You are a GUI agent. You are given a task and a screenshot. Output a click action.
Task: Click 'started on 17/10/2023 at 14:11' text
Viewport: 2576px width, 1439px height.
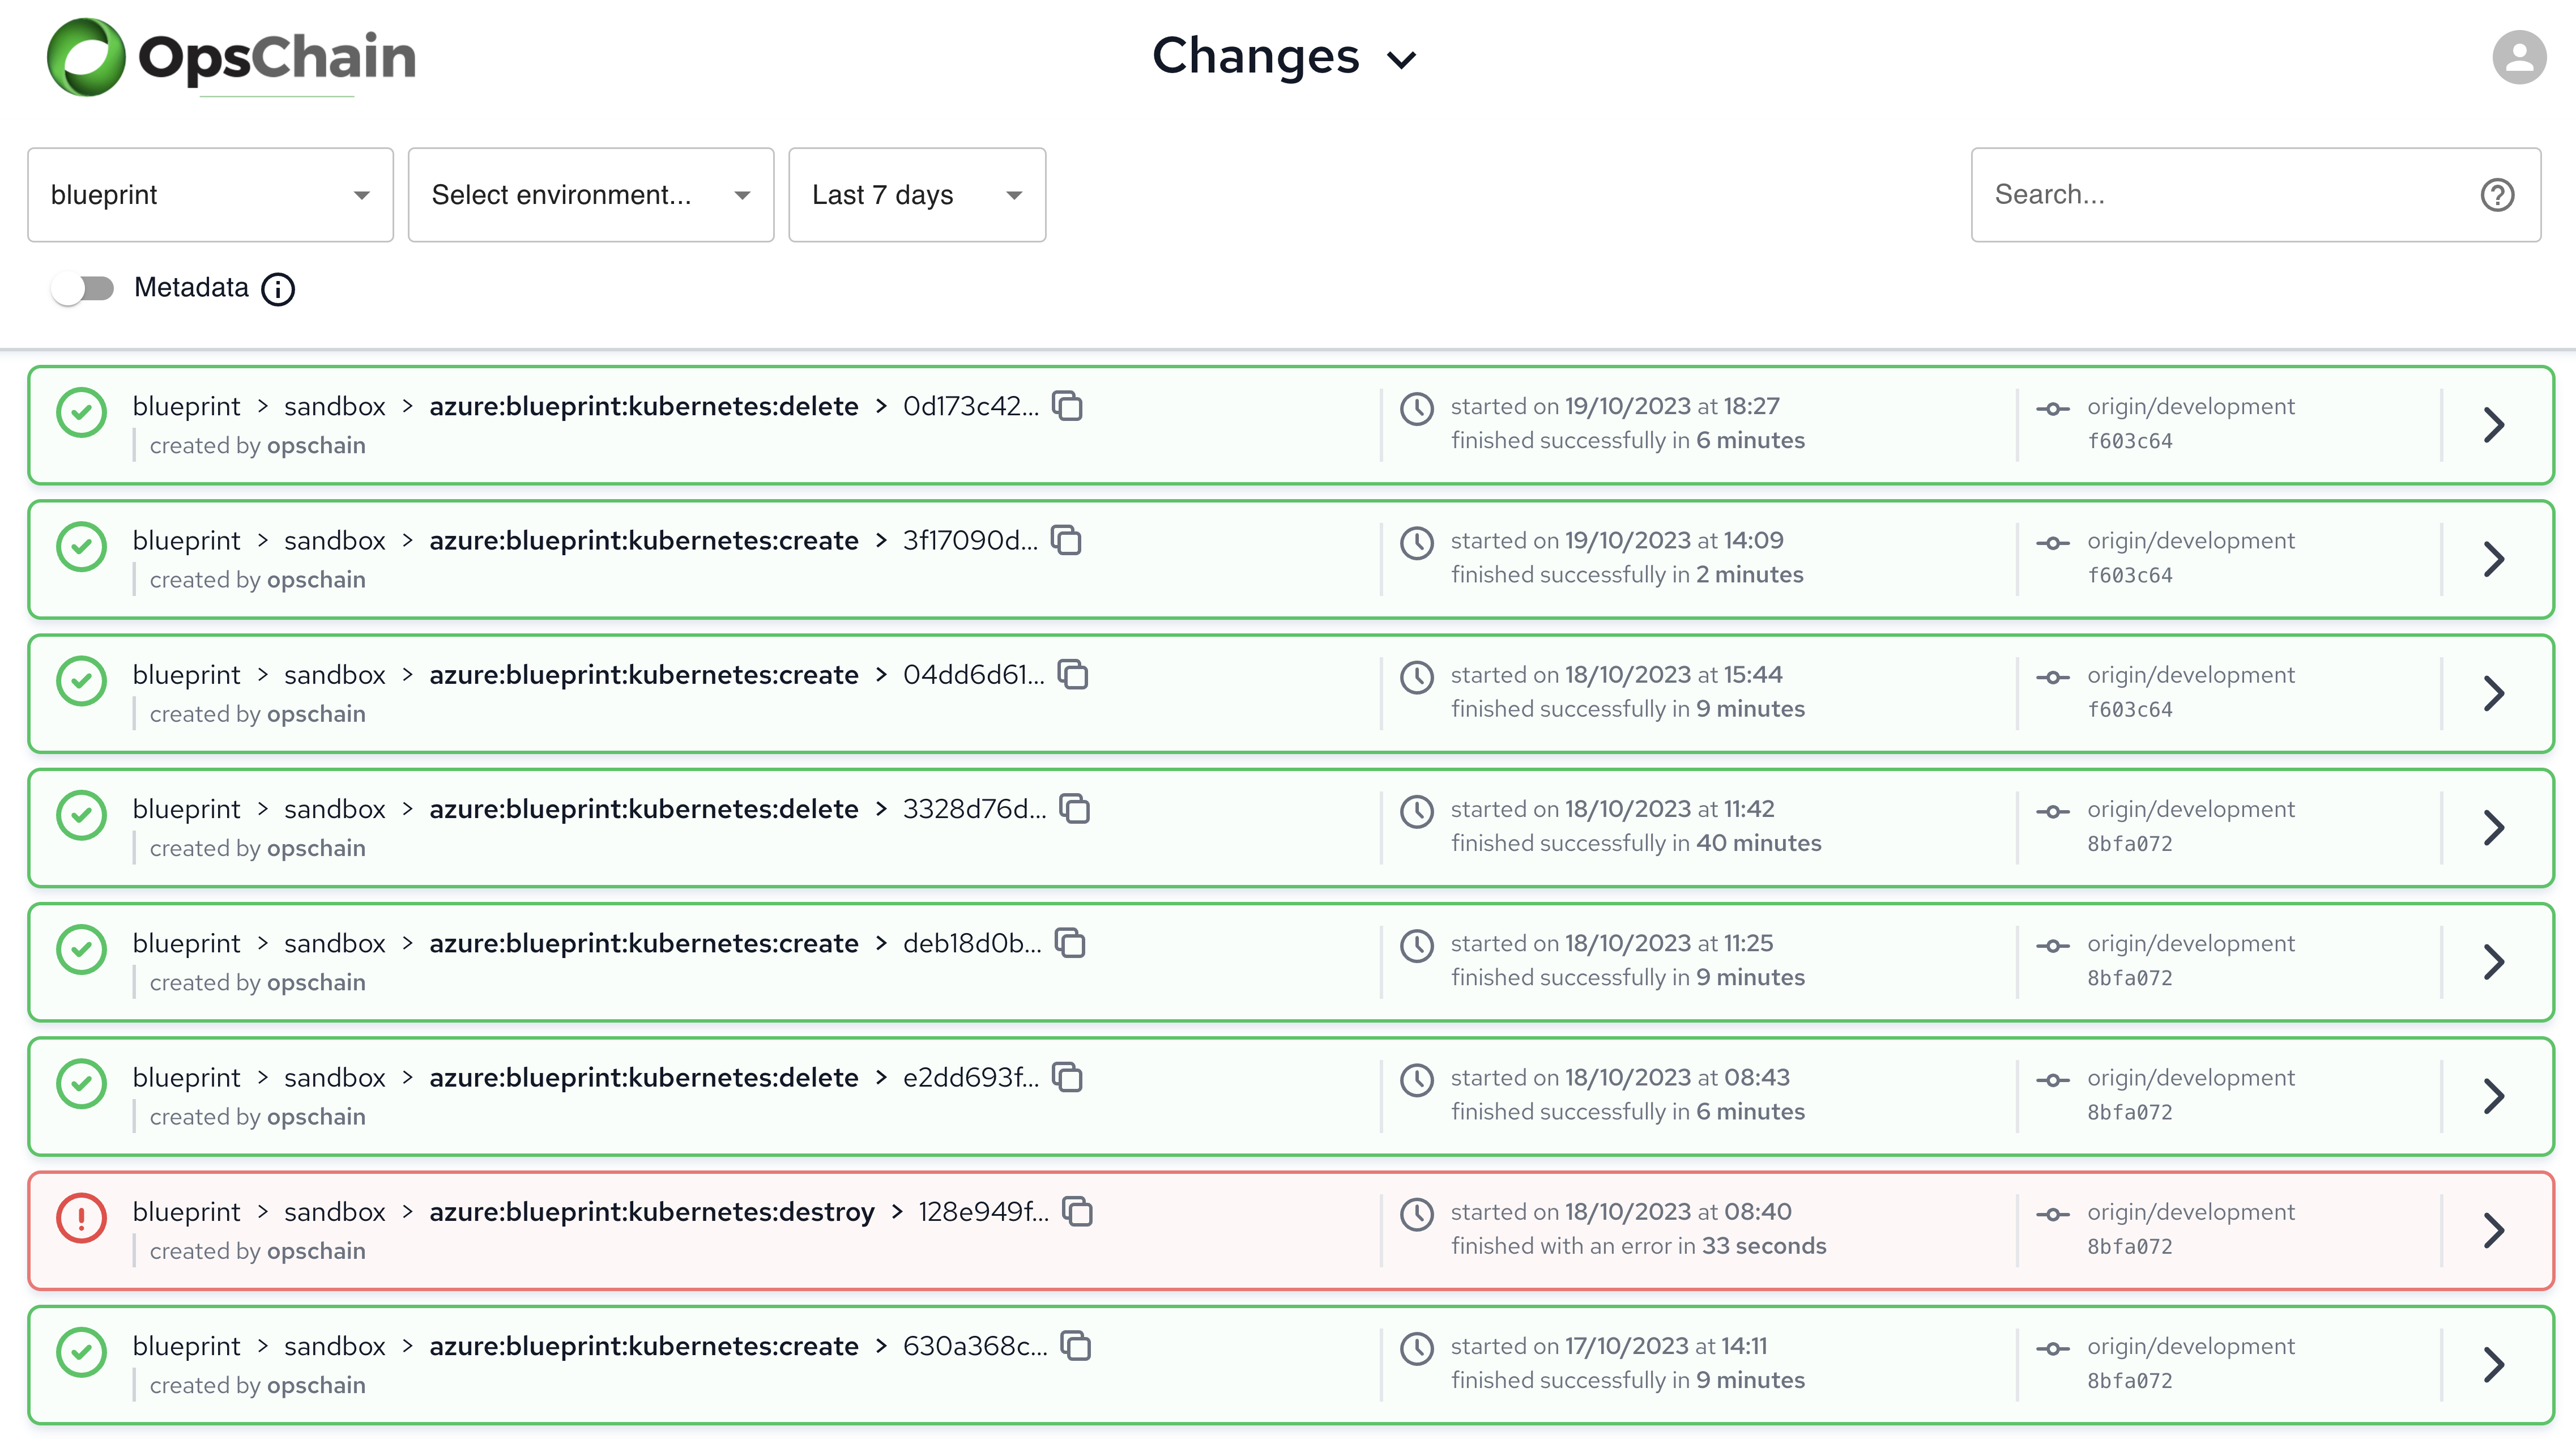[x=1609, y=1346]
